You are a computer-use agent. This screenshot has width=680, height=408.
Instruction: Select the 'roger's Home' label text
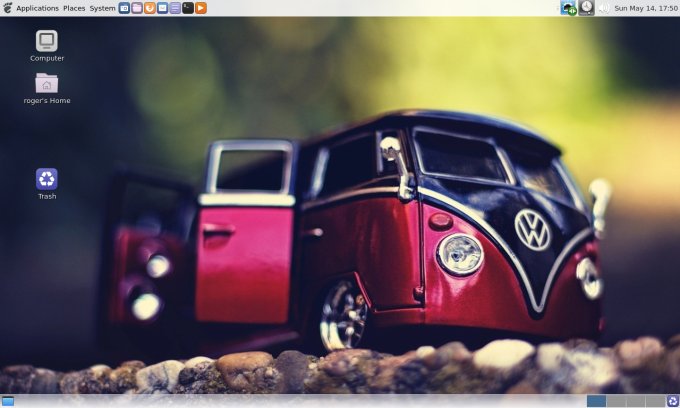click(47, 101)
